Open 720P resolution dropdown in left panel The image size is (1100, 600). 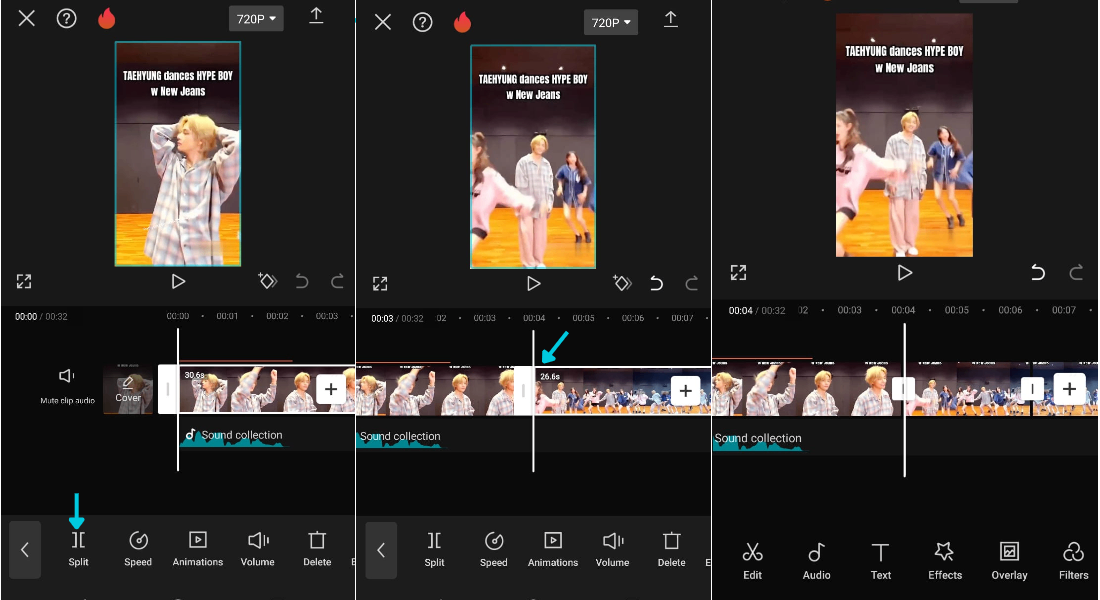(x=256, y=19)
